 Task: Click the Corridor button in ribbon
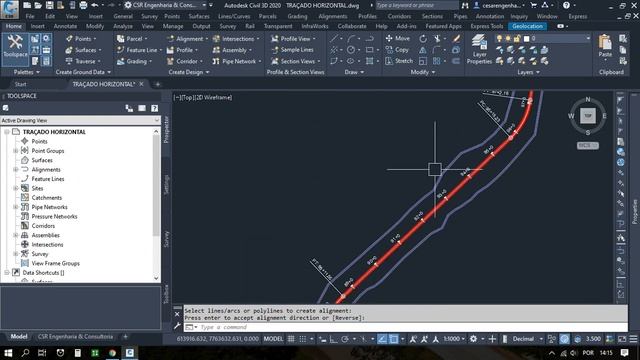(184, 61)
